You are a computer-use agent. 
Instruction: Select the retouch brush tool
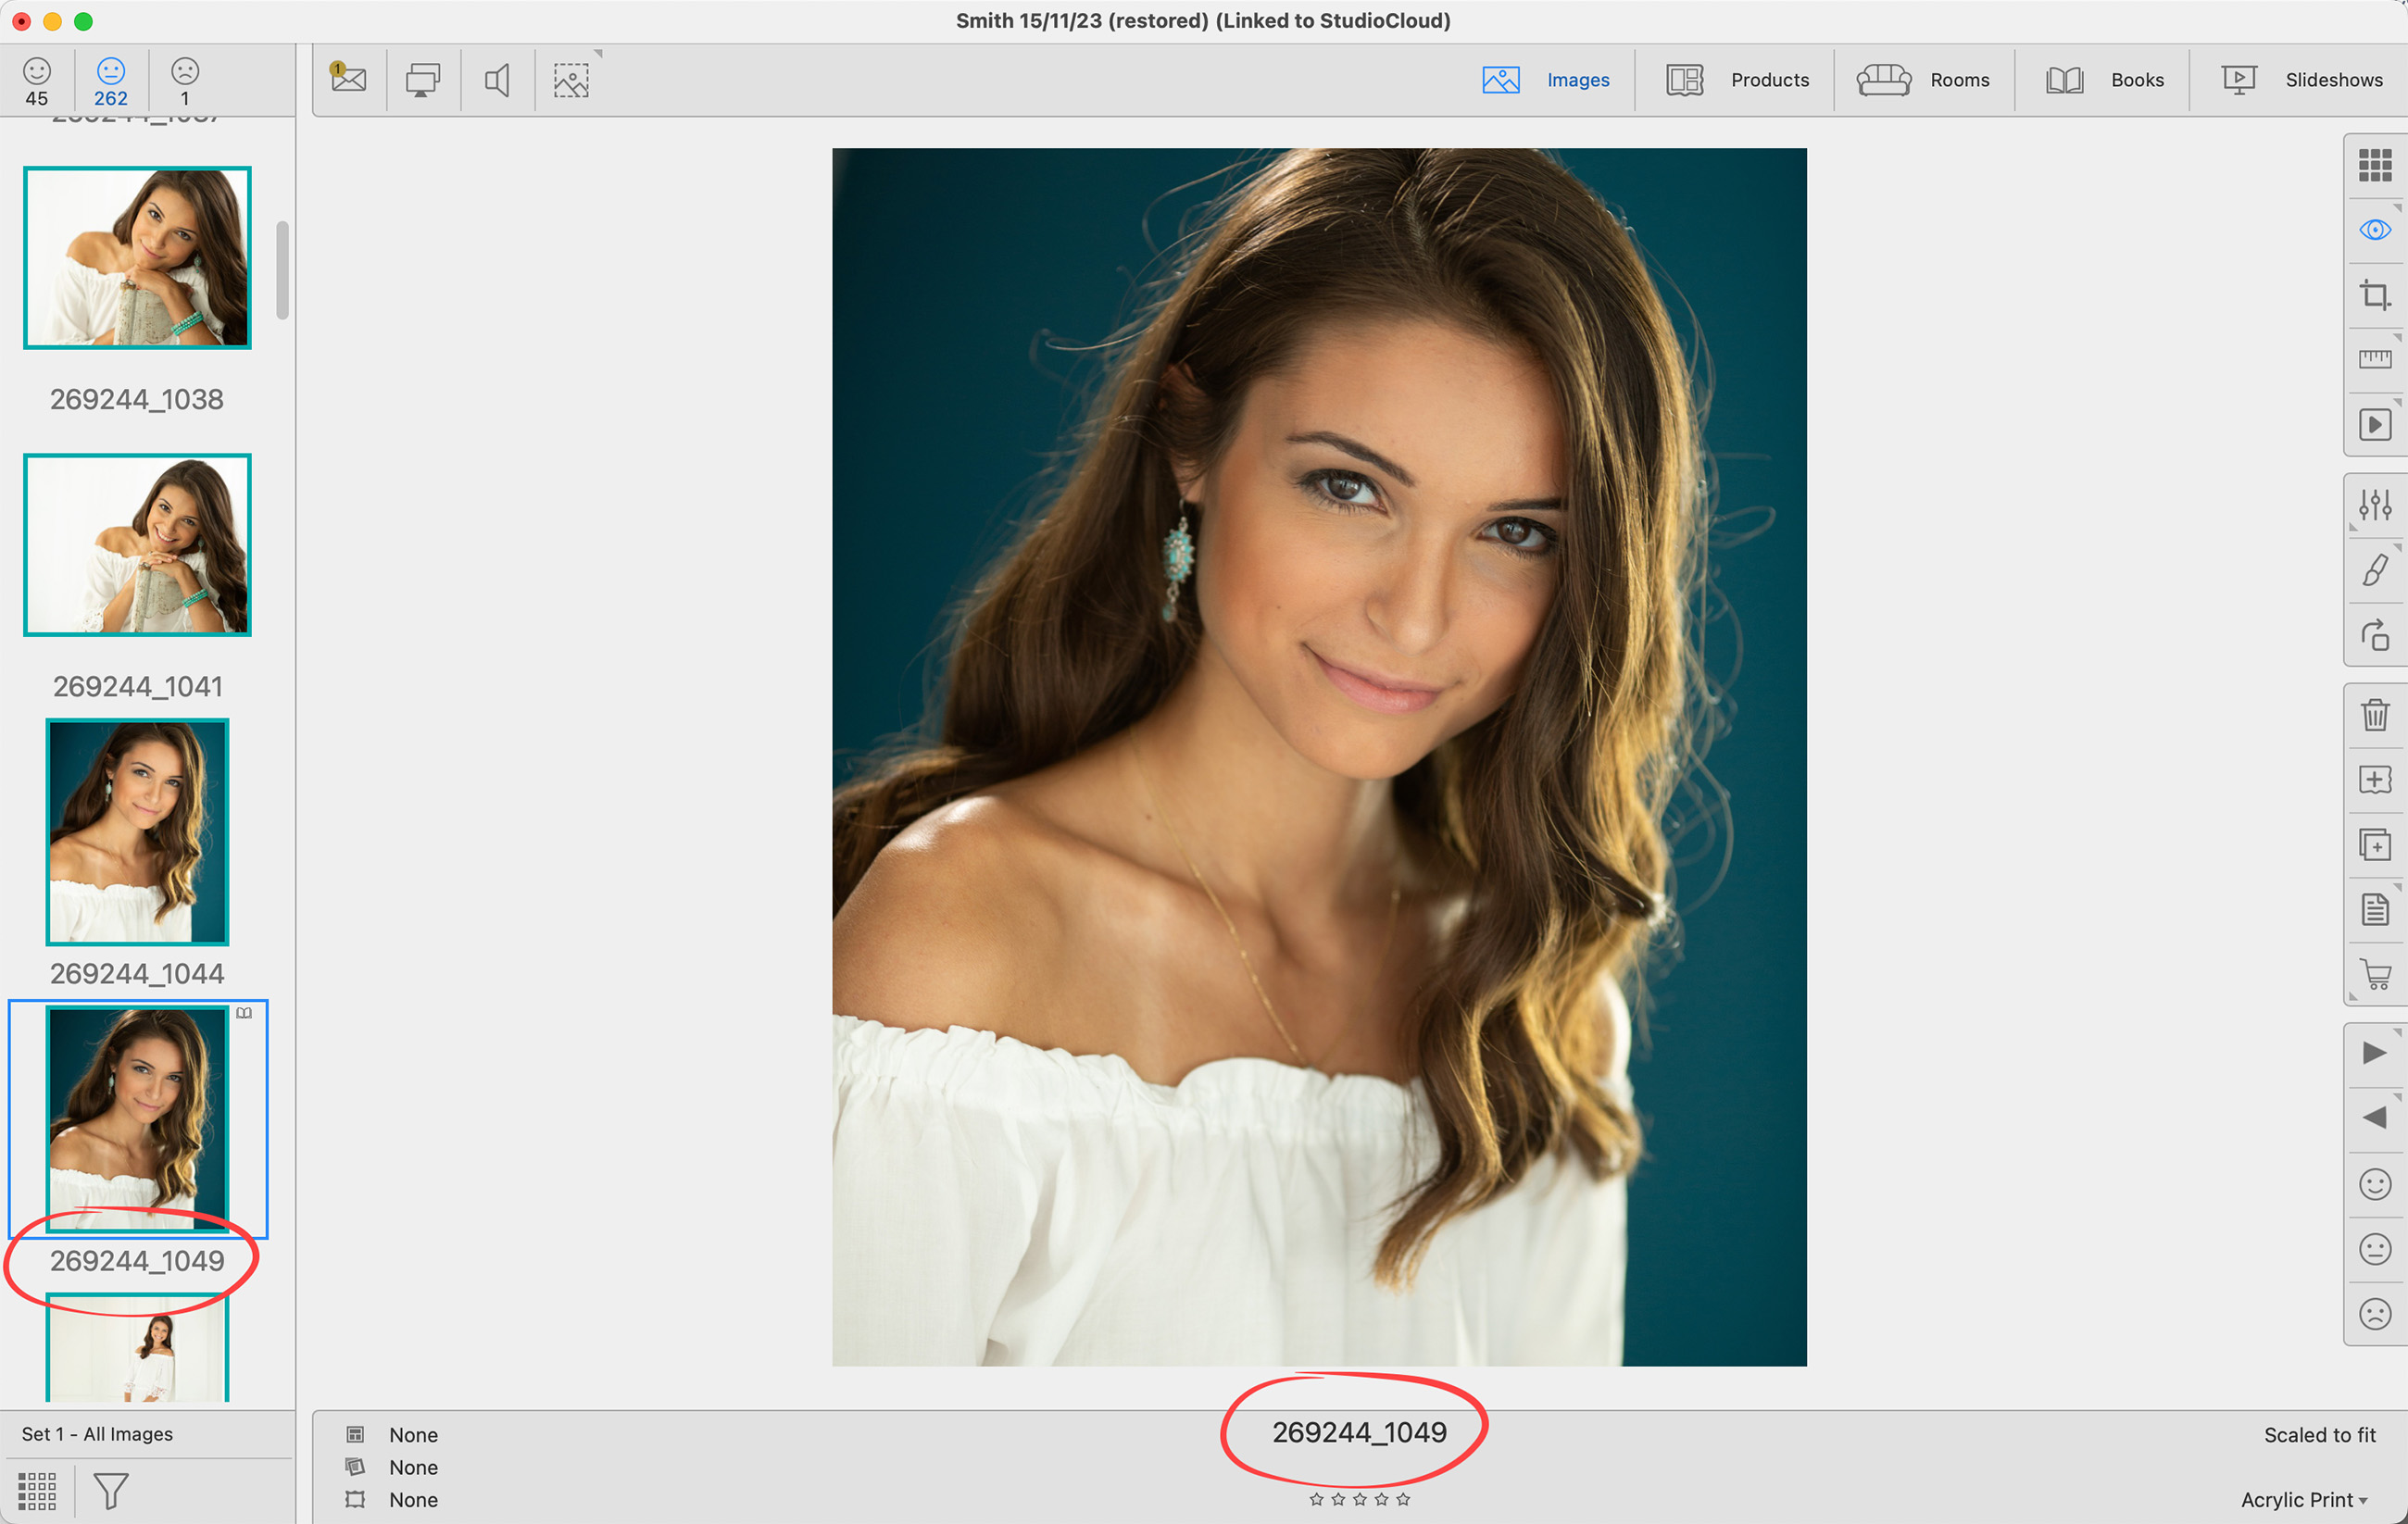[2374, 570]
